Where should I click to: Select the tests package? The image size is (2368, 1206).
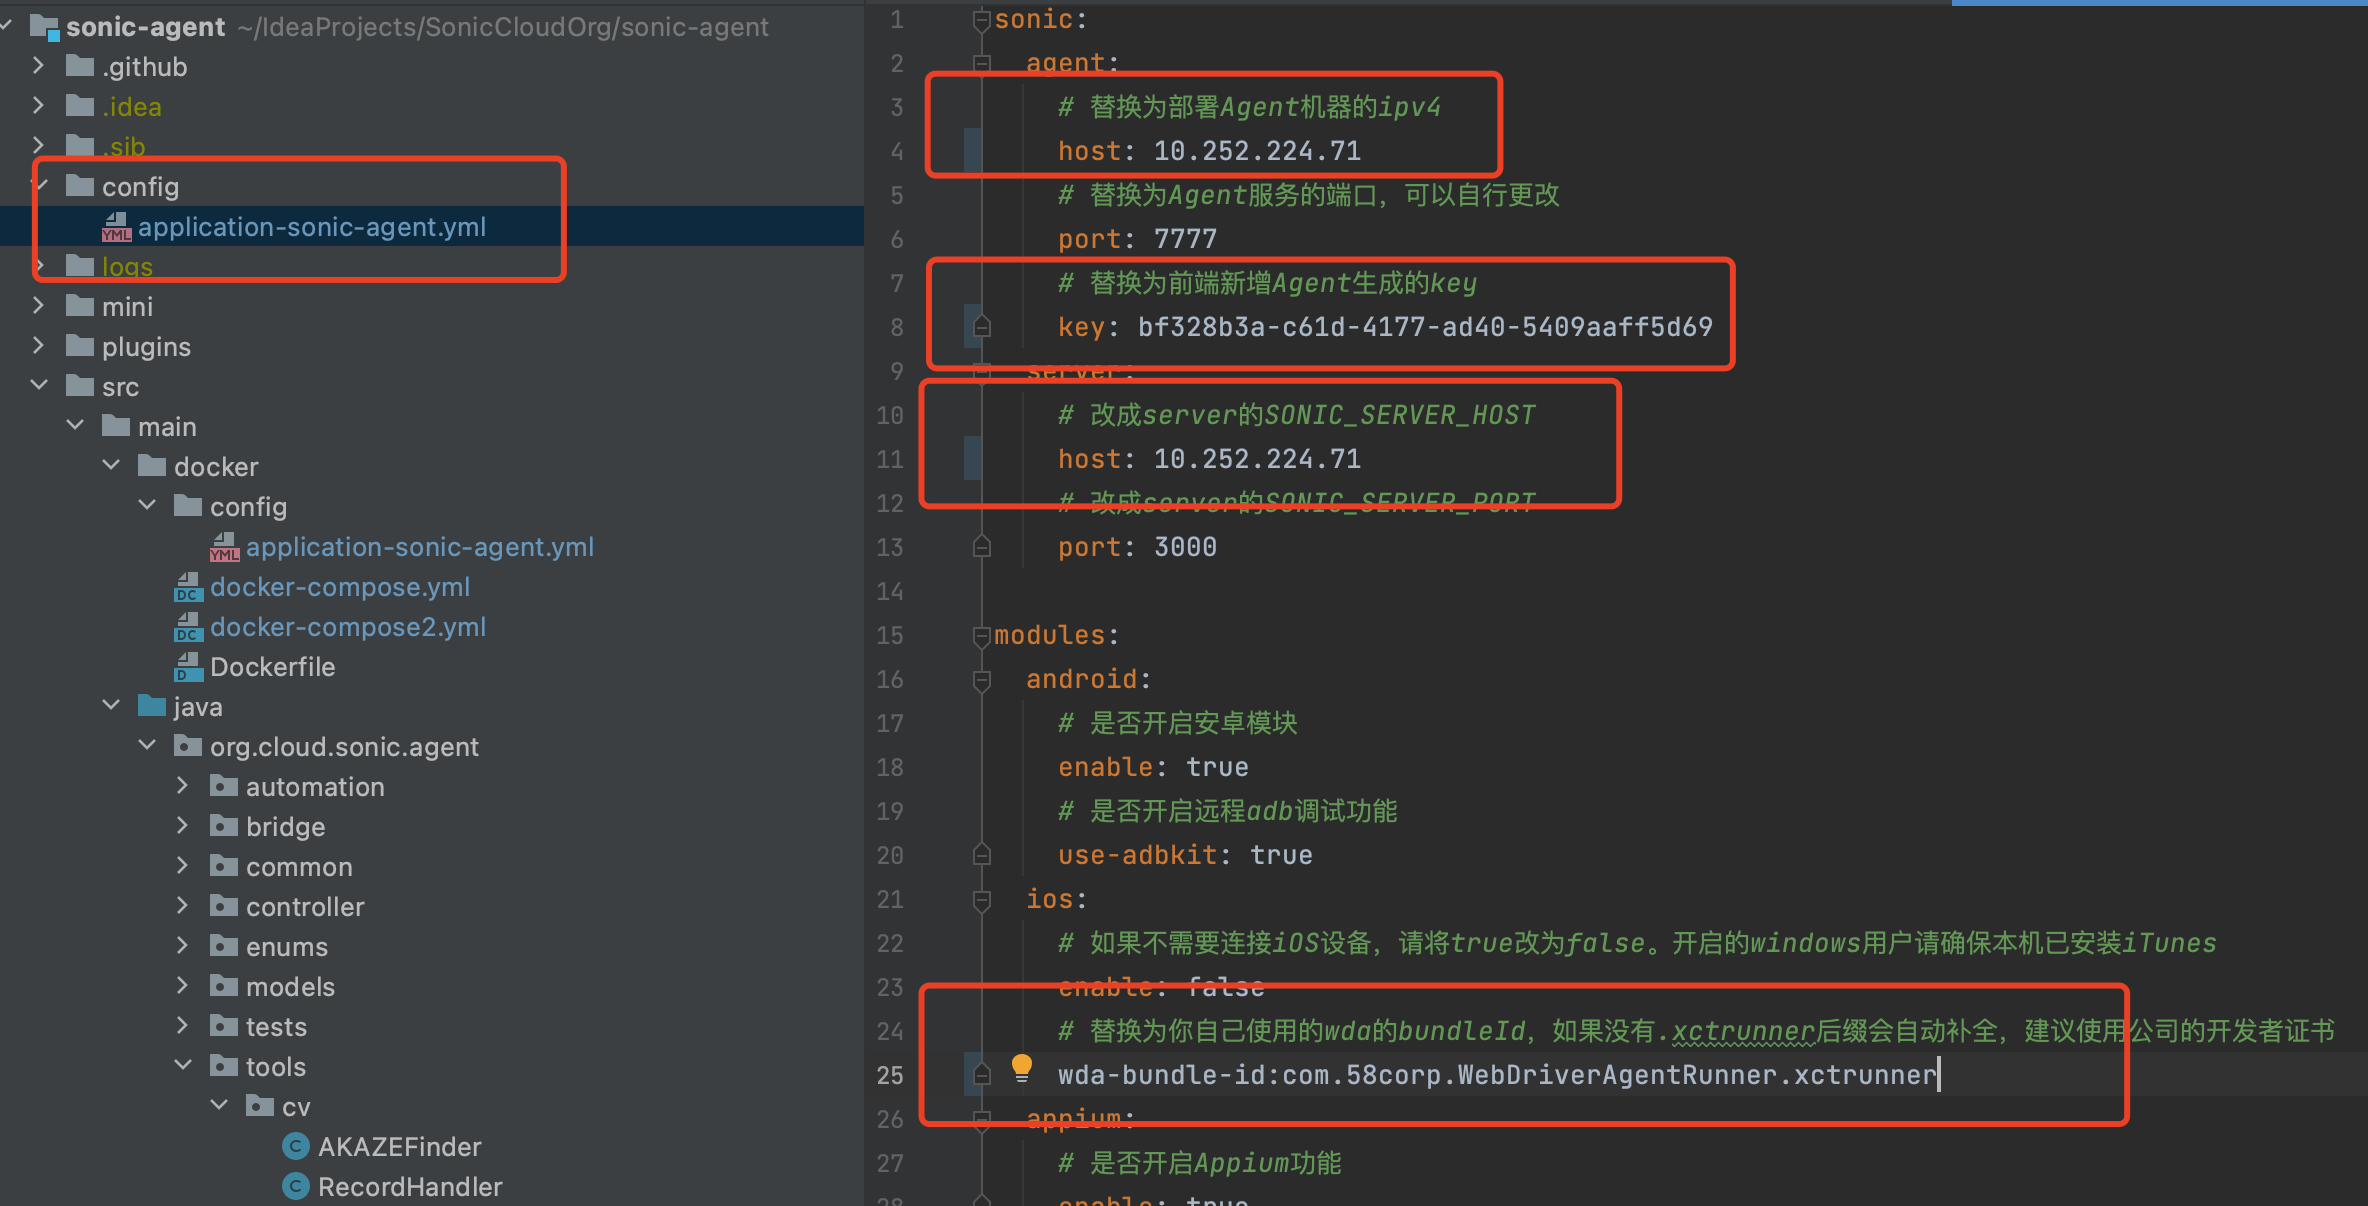coord(276,1027)
